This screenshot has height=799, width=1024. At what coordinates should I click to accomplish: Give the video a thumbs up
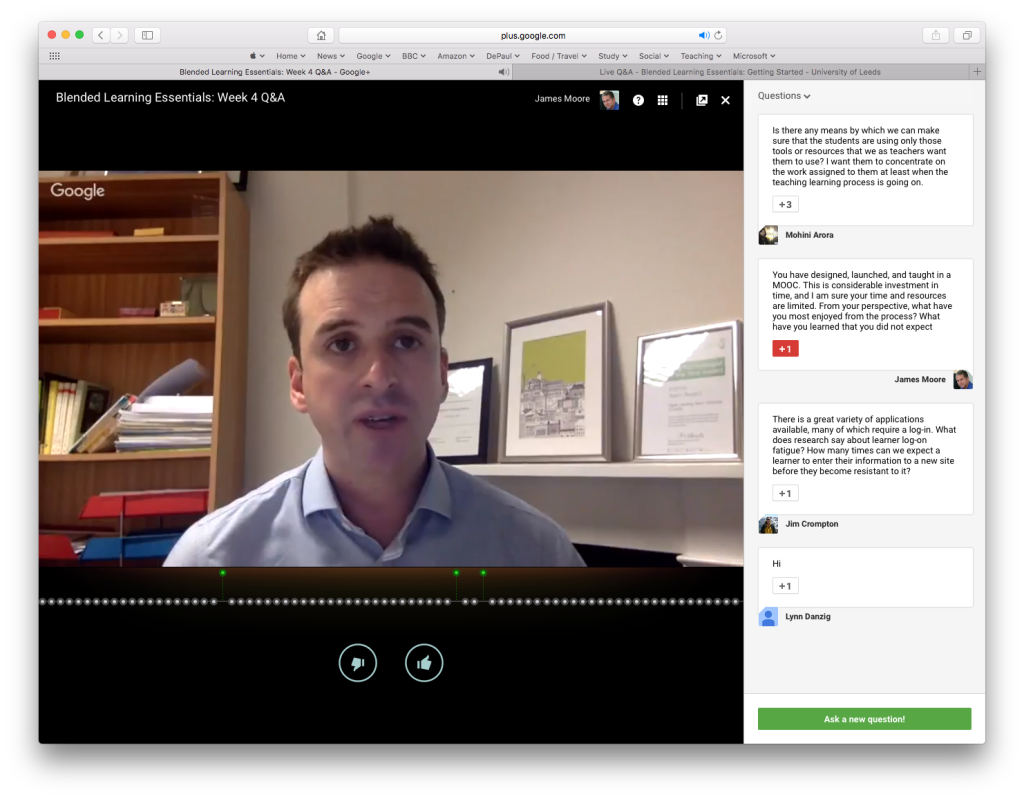click(x=424, y=662)
